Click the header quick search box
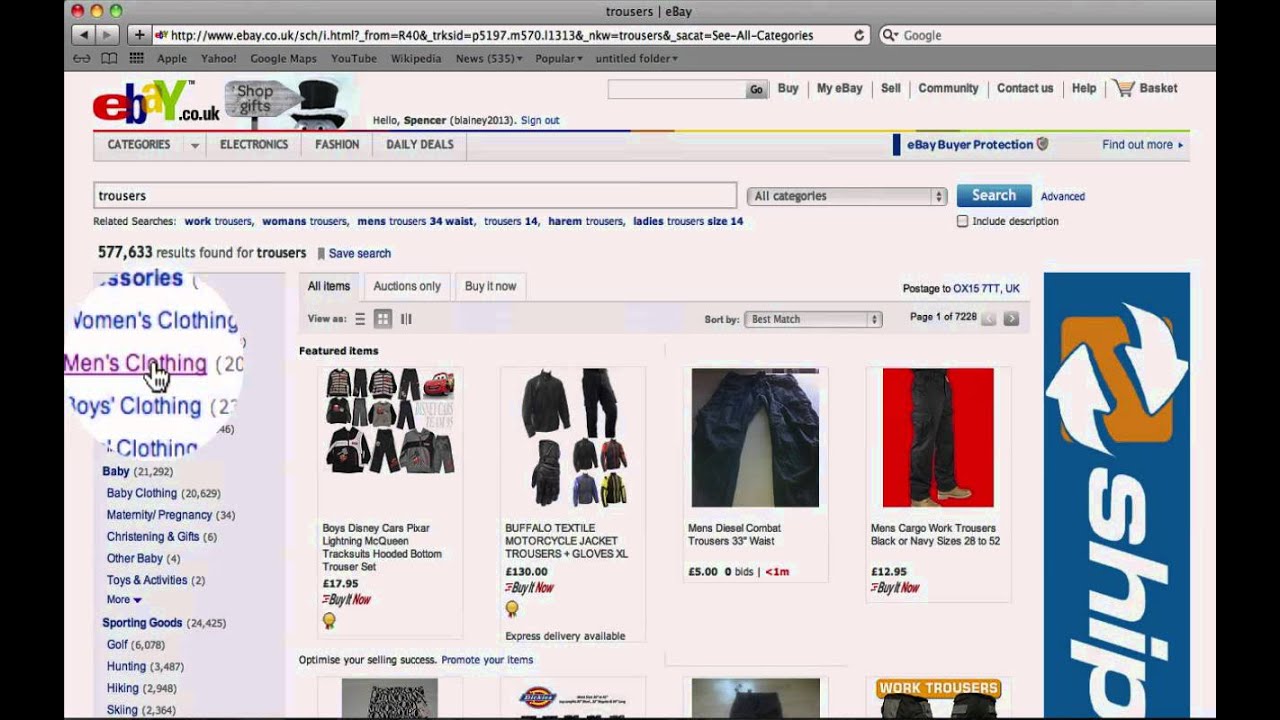 pos(677,90)
